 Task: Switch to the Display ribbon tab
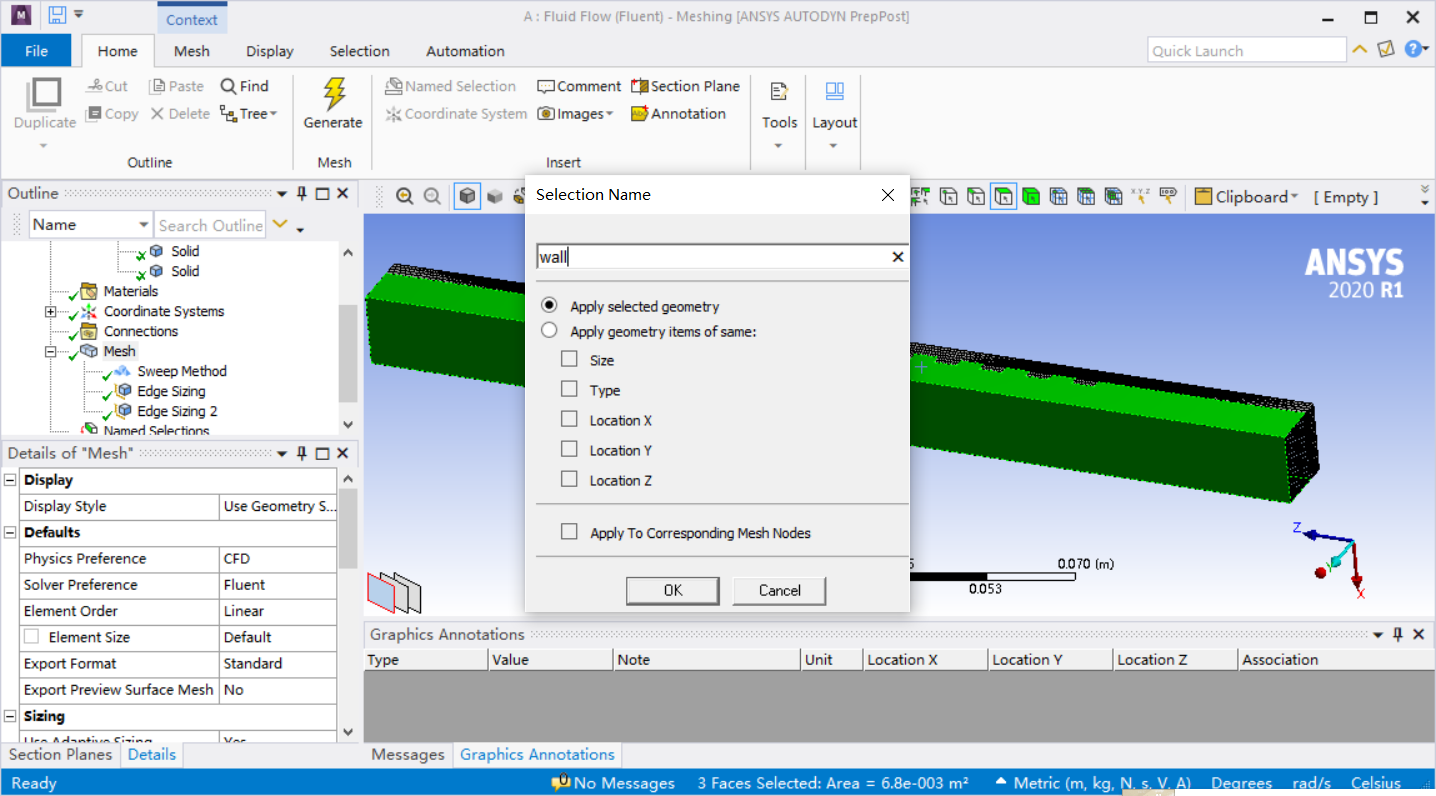pyautogui.click(x=270, y=51)
